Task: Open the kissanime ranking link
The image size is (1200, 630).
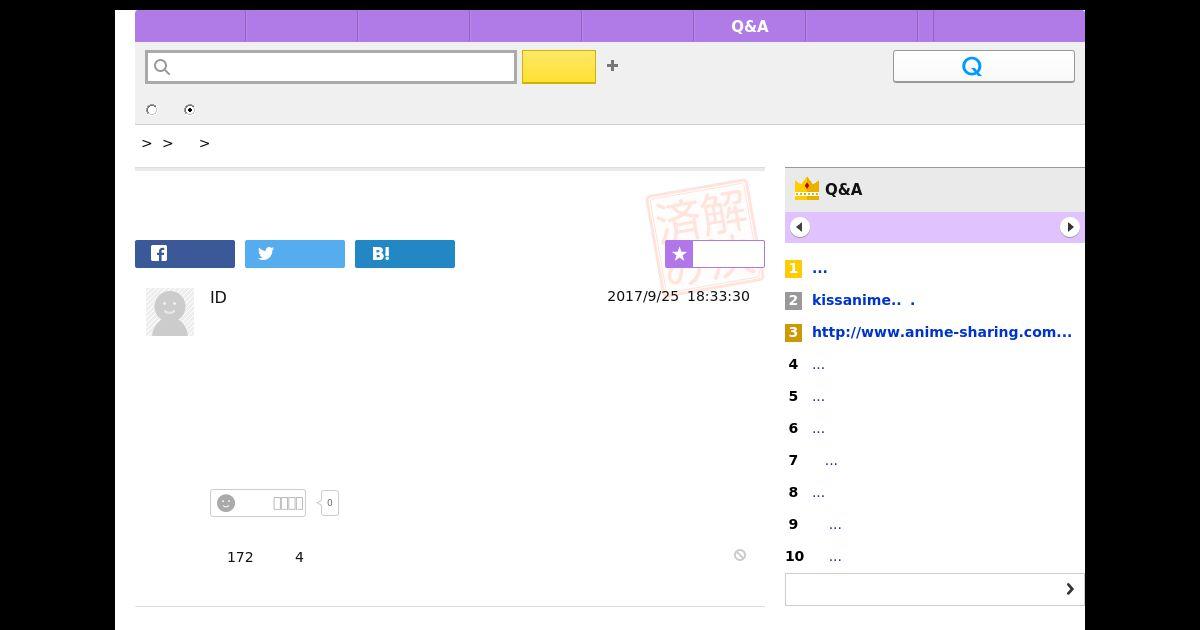Action: tap(863, 300)
